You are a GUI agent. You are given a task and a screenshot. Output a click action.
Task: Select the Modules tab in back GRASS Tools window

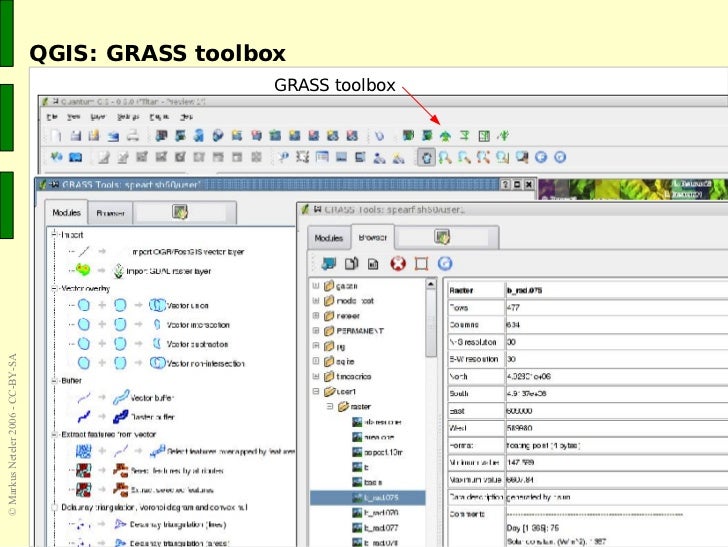[66, 213]
